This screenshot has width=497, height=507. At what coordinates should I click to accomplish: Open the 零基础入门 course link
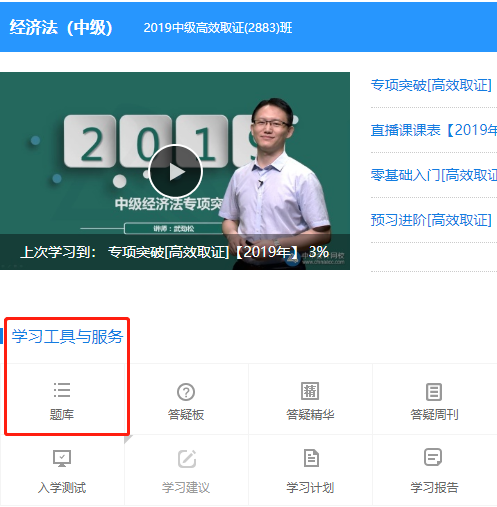(434, 175)
